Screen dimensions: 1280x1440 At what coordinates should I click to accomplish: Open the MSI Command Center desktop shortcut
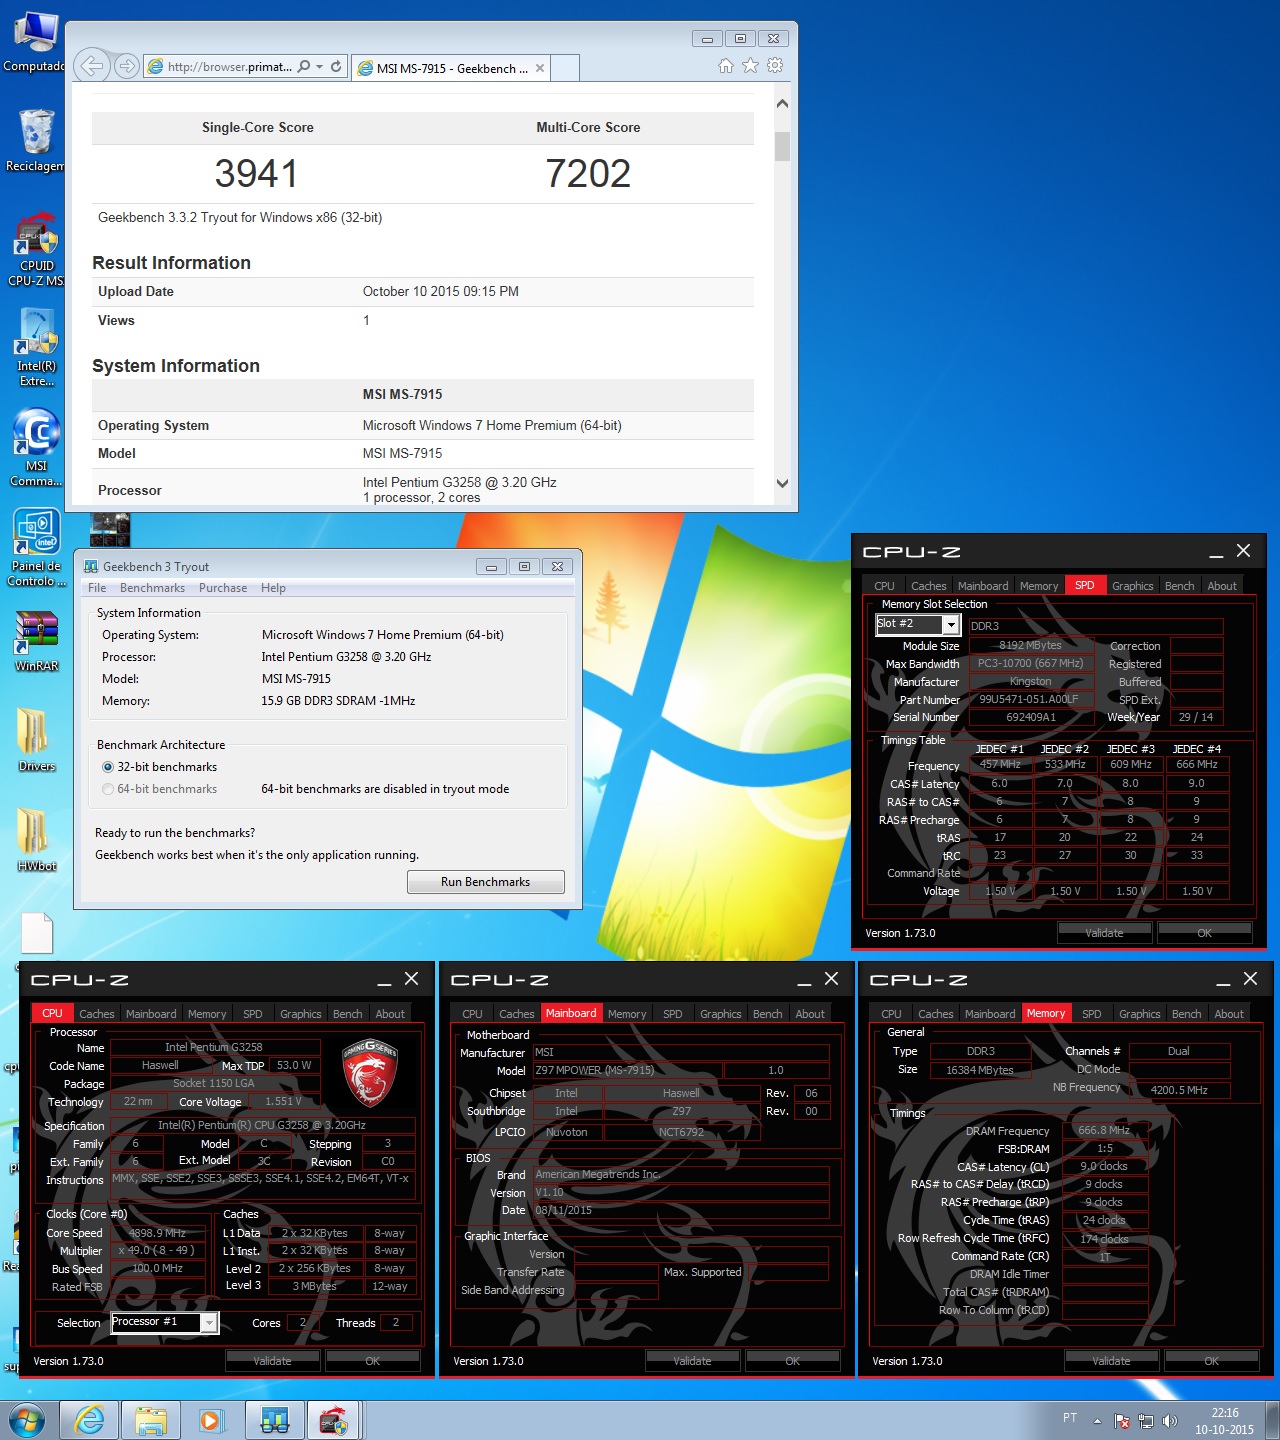point(35,448)
